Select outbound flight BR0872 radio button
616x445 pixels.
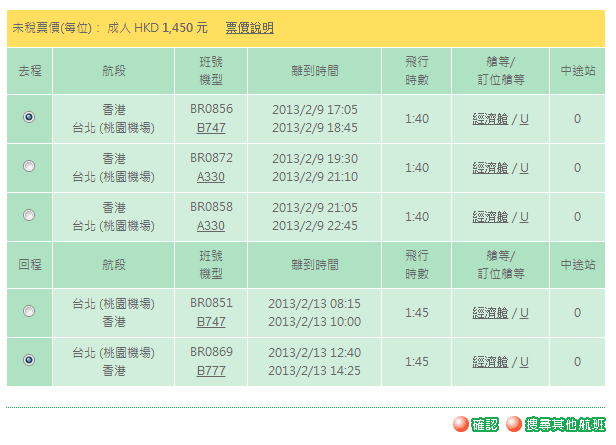click(x=29, y=166)
